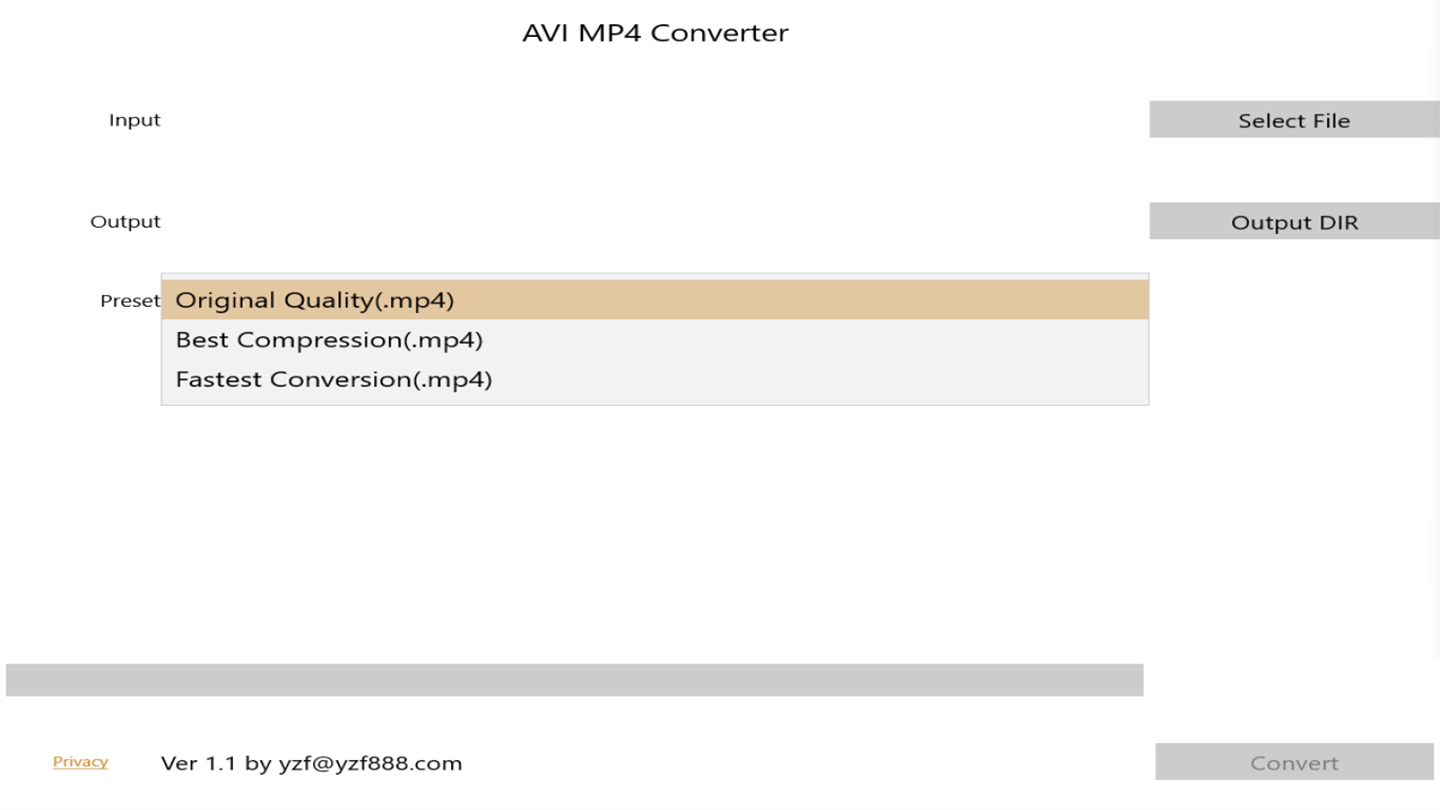Screen dimensions: 1440x810
Task: Click the Select File button
Action: [1294, 120]
